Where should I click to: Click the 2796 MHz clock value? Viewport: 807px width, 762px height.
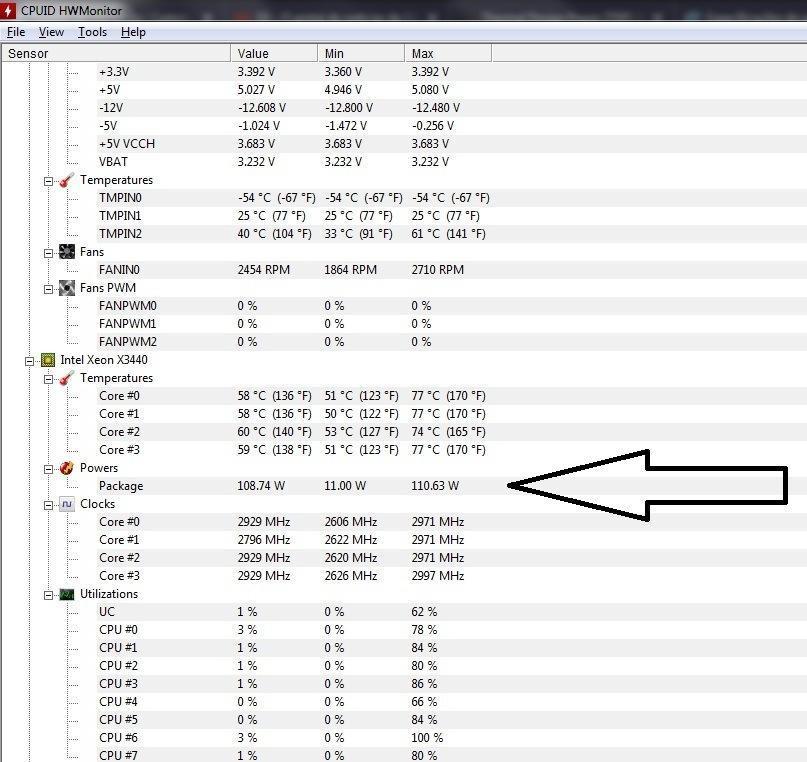pyautogui.click(x=264, y=540)
